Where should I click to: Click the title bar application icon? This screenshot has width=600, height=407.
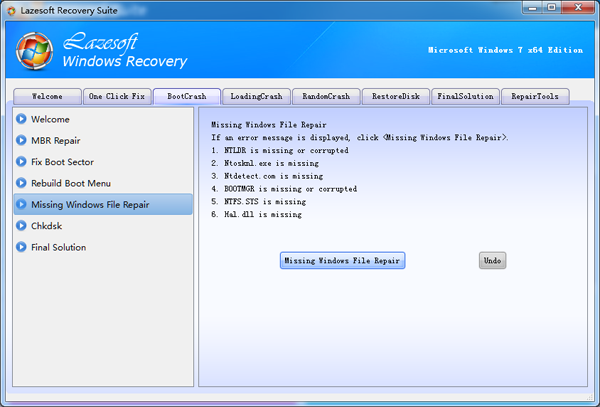point(11,11)
